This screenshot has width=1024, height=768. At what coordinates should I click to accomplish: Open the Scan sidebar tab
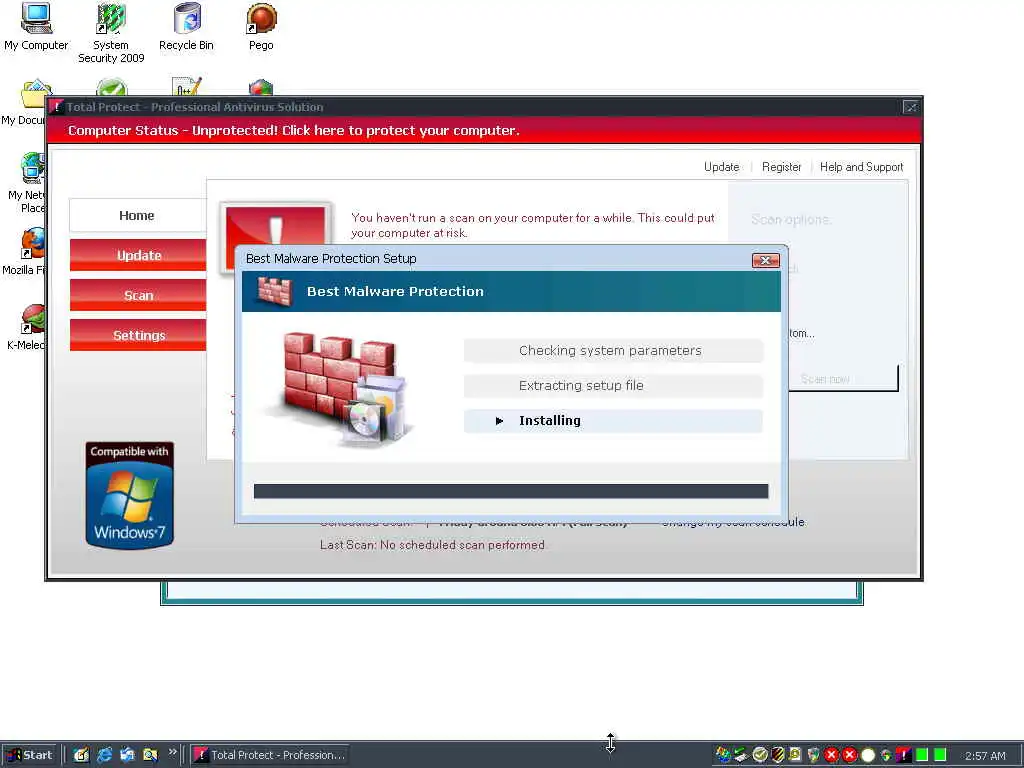tap(138, 295)
